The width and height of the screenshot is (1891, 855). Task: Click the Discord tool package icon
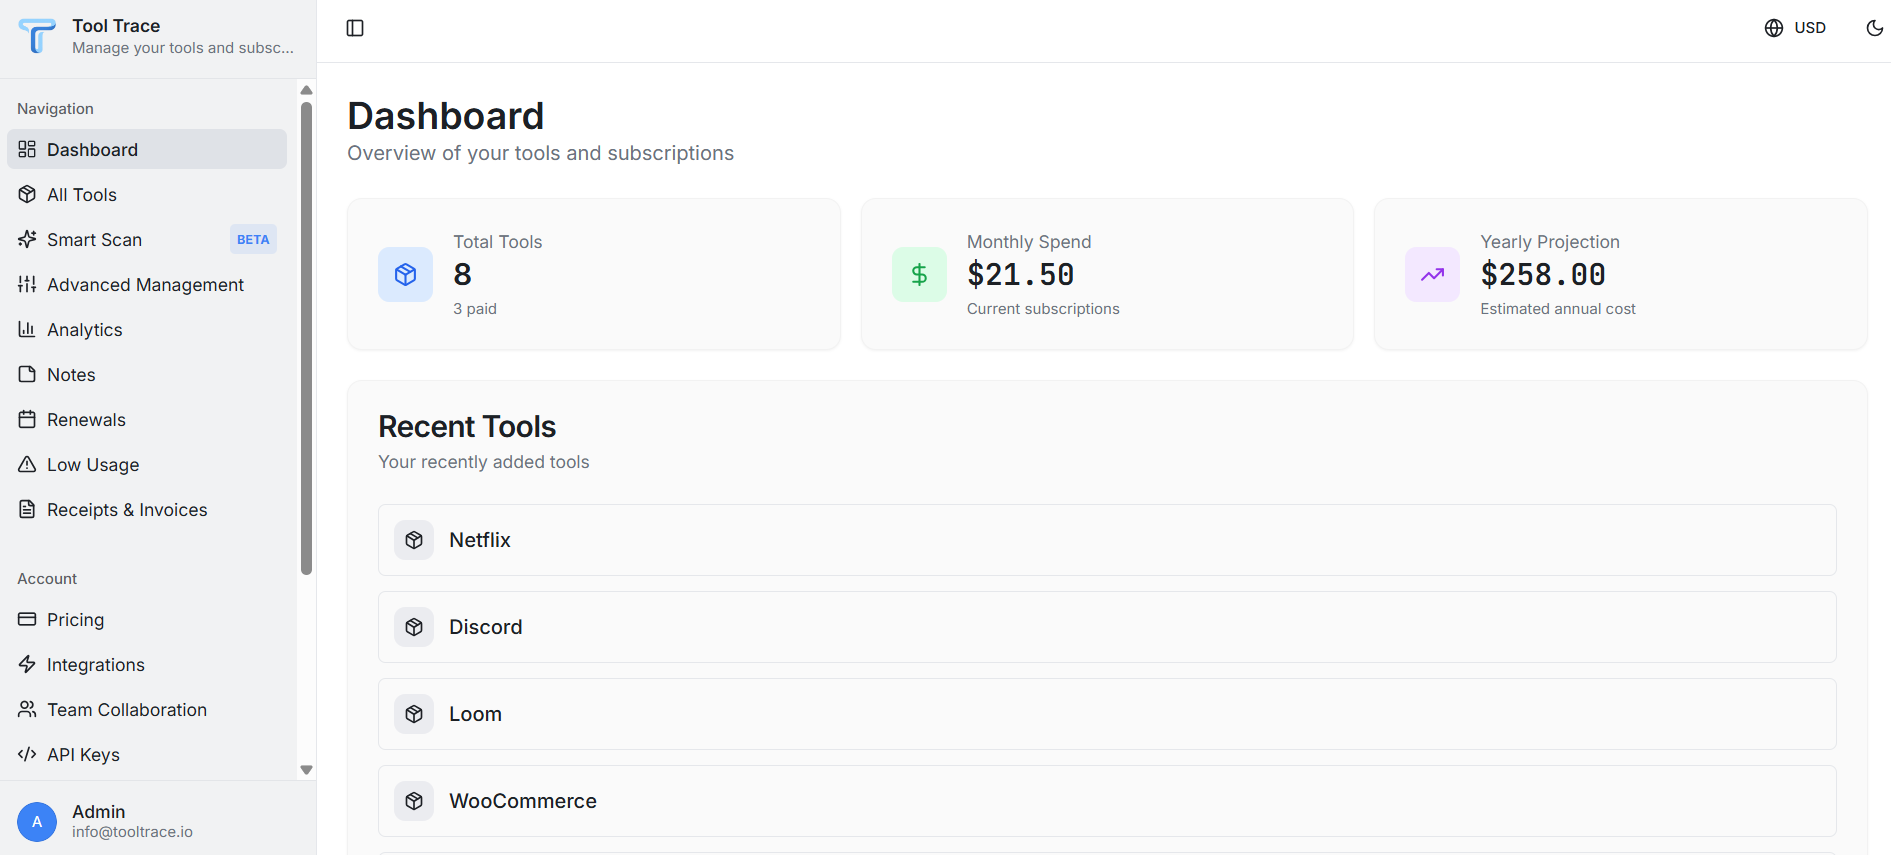(414, 627)
